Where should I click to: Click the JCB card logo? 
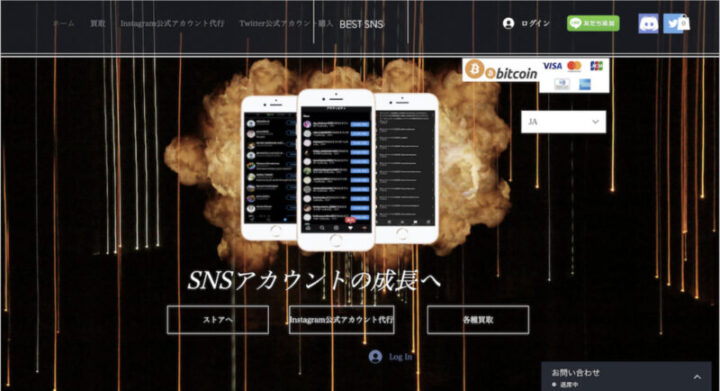(596, 66)
